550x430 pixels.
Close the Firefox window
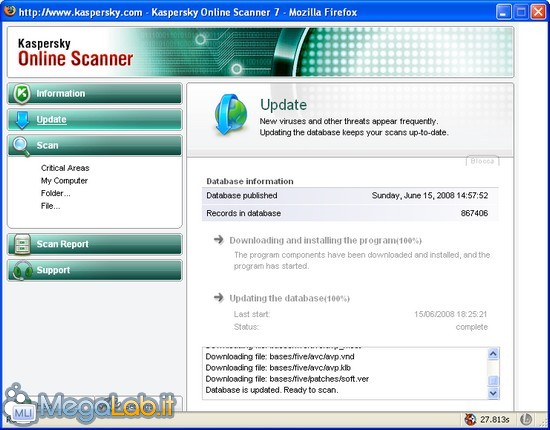[x=538, y=12]
